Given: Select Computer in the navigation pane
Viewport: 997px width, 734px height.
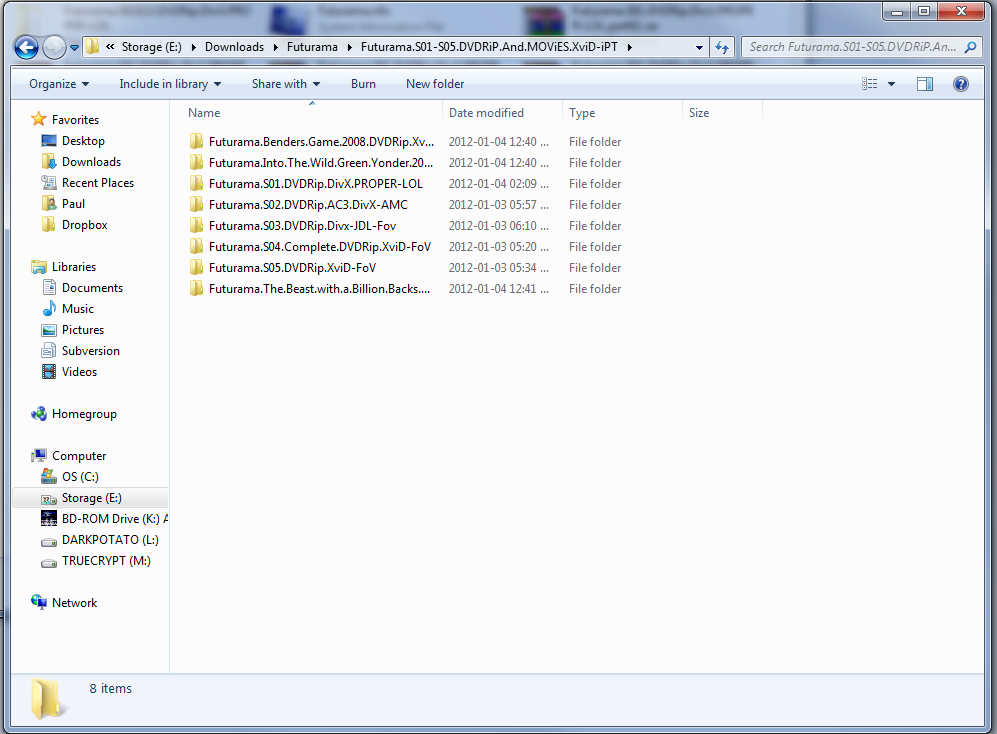Looking at the screenshot, I should click(x=79, y=455).
